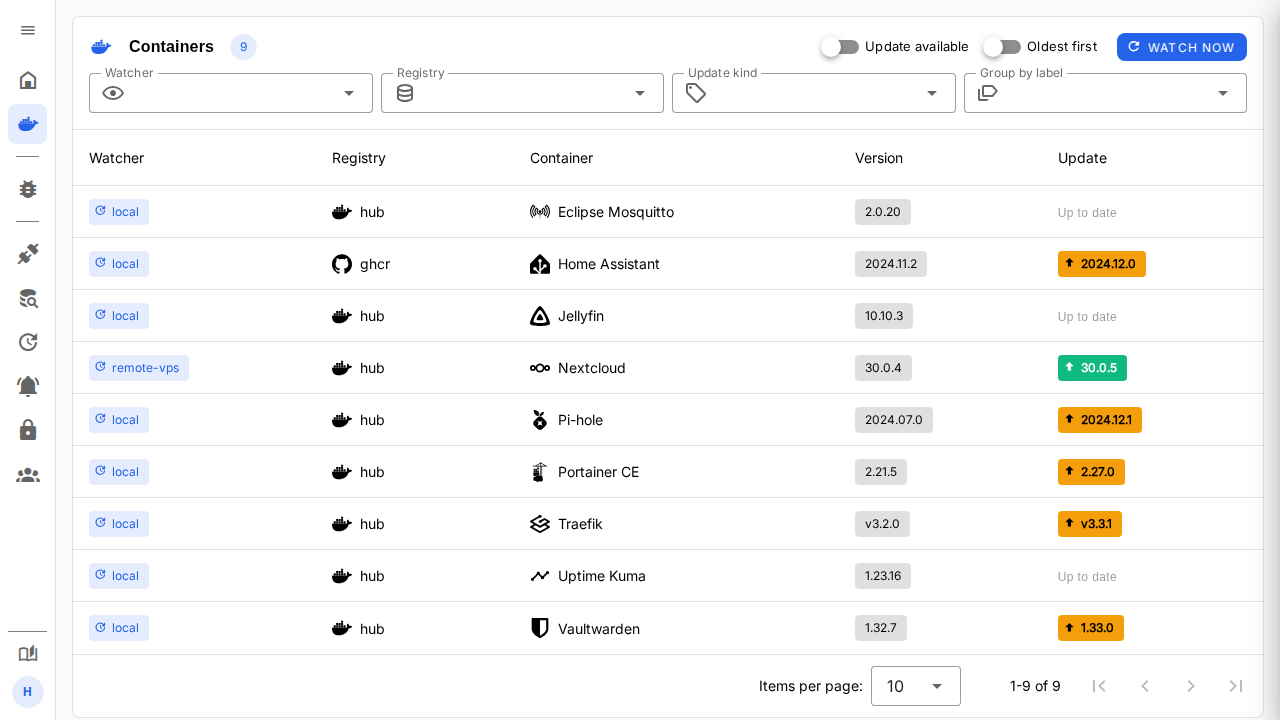Go to the Home sidebar icon
Viewport: 1280px width, 720px height.
pos(28,80)
